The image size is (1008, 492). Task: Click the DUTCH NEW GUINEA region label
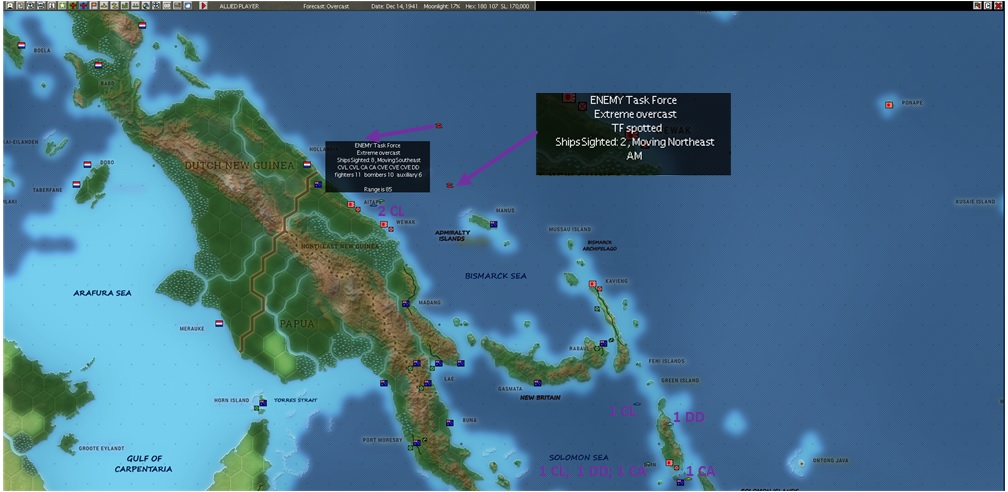(x=239, y=166)
